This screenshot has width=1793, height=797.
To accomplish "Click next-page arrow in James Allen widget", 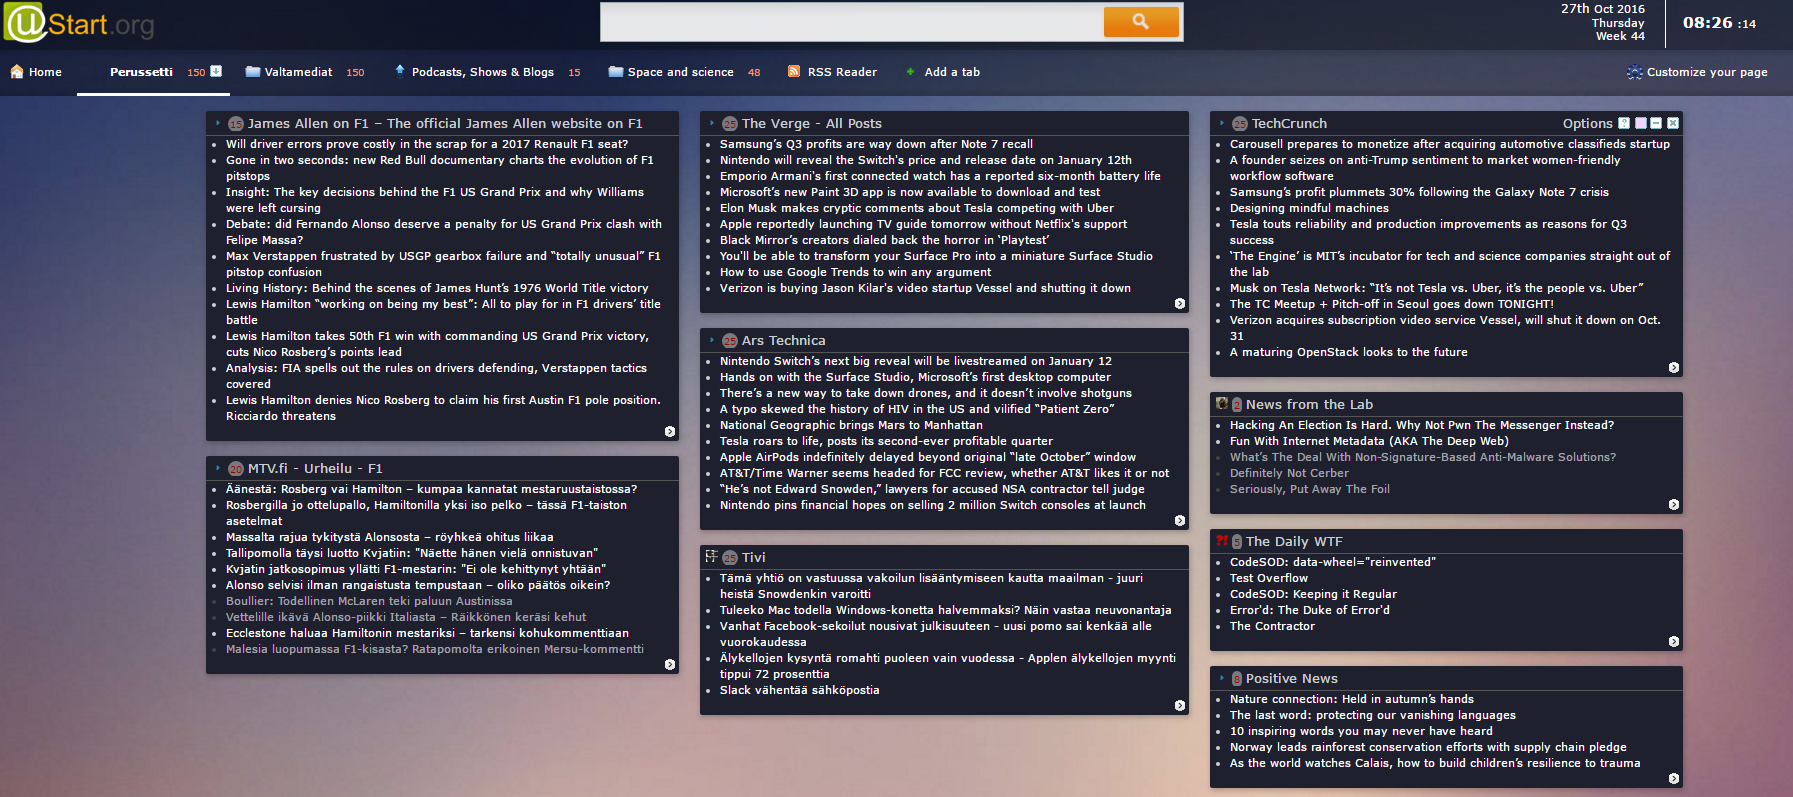I will [x=670, y=432].
